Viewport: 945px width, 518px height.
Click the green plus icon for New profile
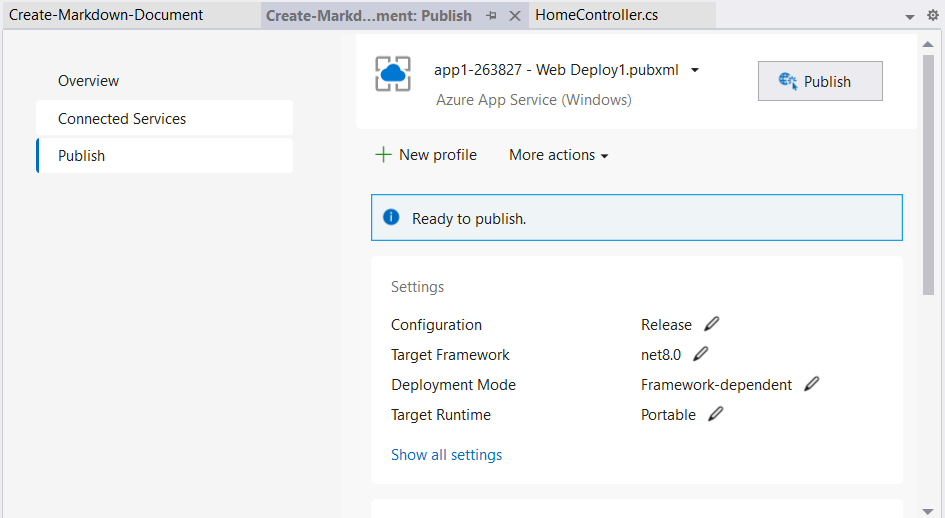tap(383, 155)
